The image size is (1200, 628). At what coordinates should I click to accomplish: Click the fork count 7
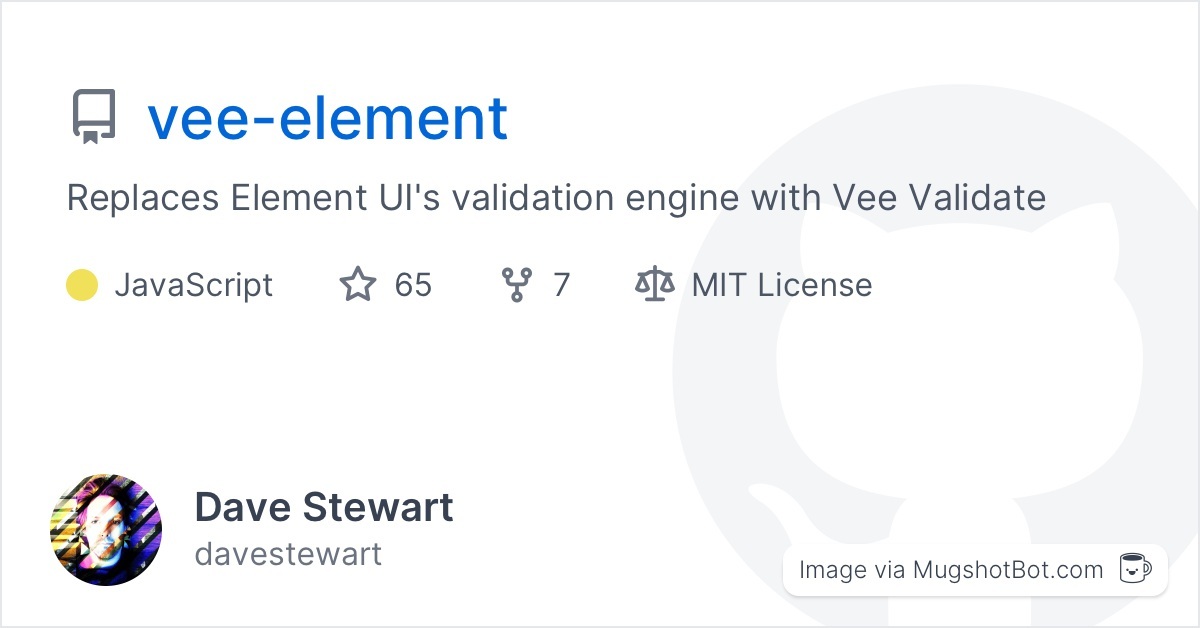[x=561, y=285]
